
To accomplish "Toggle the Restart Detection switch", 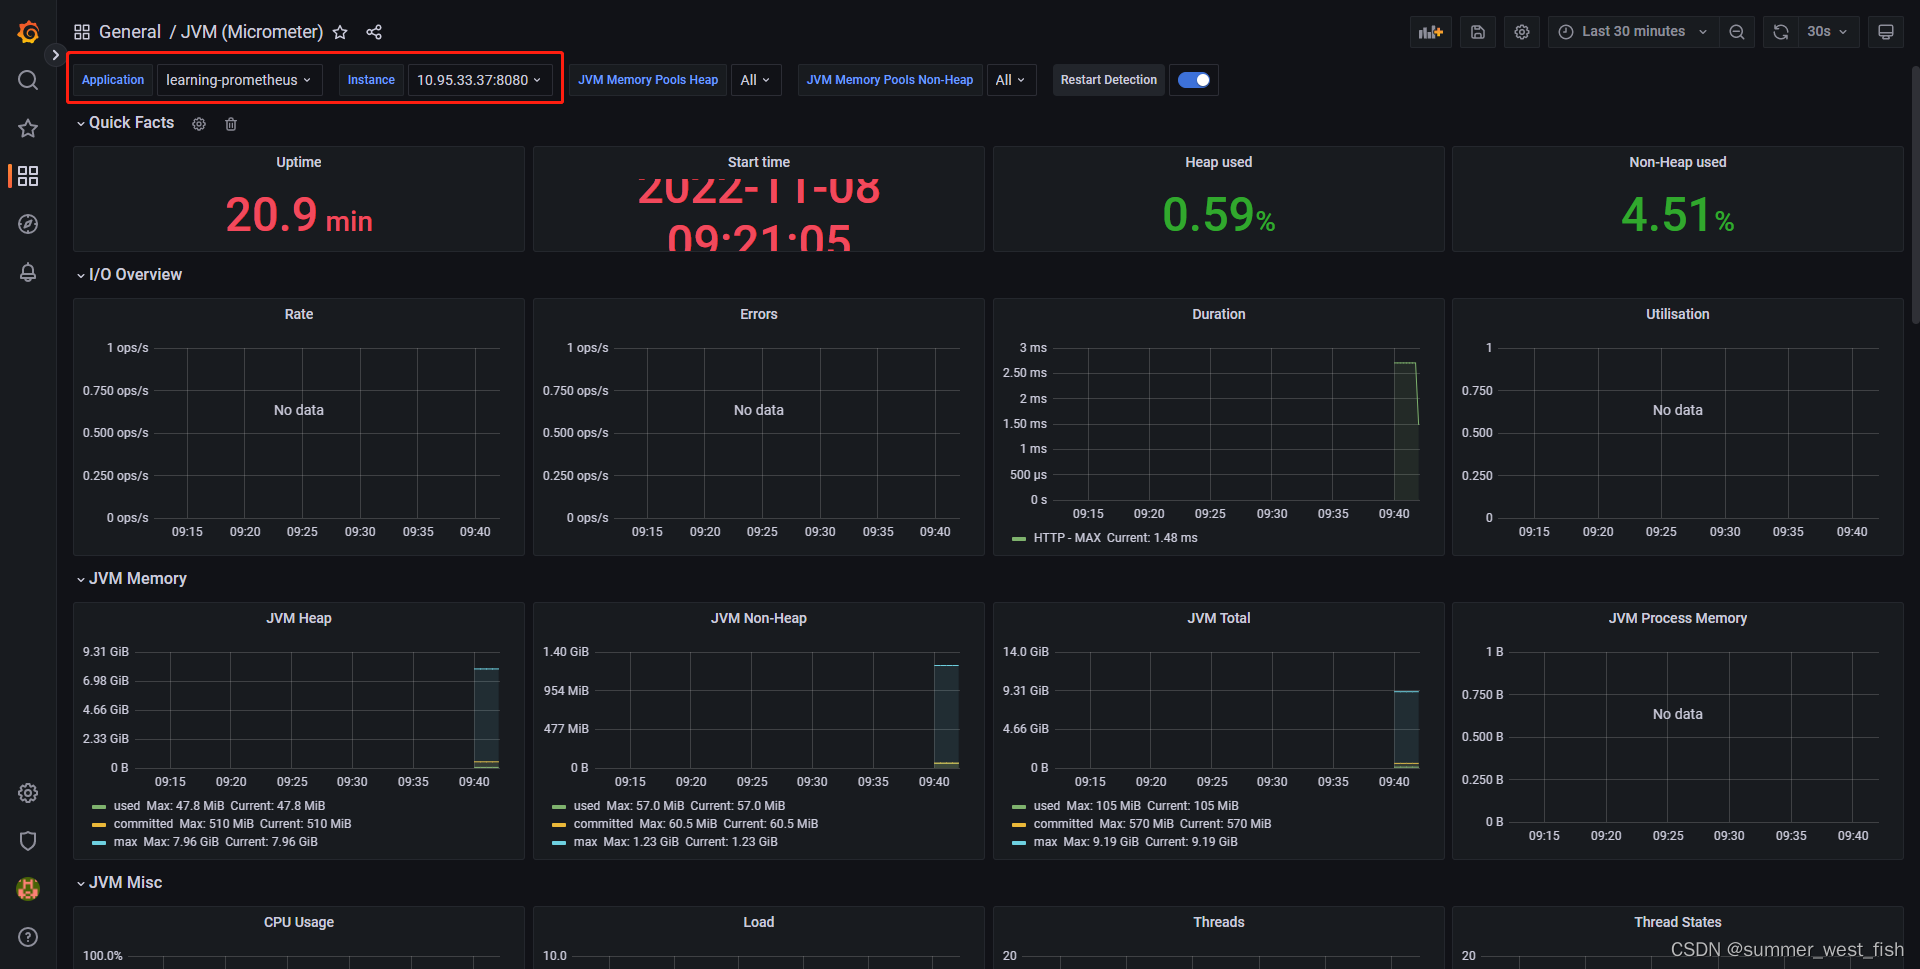I will coord(1193,79).
